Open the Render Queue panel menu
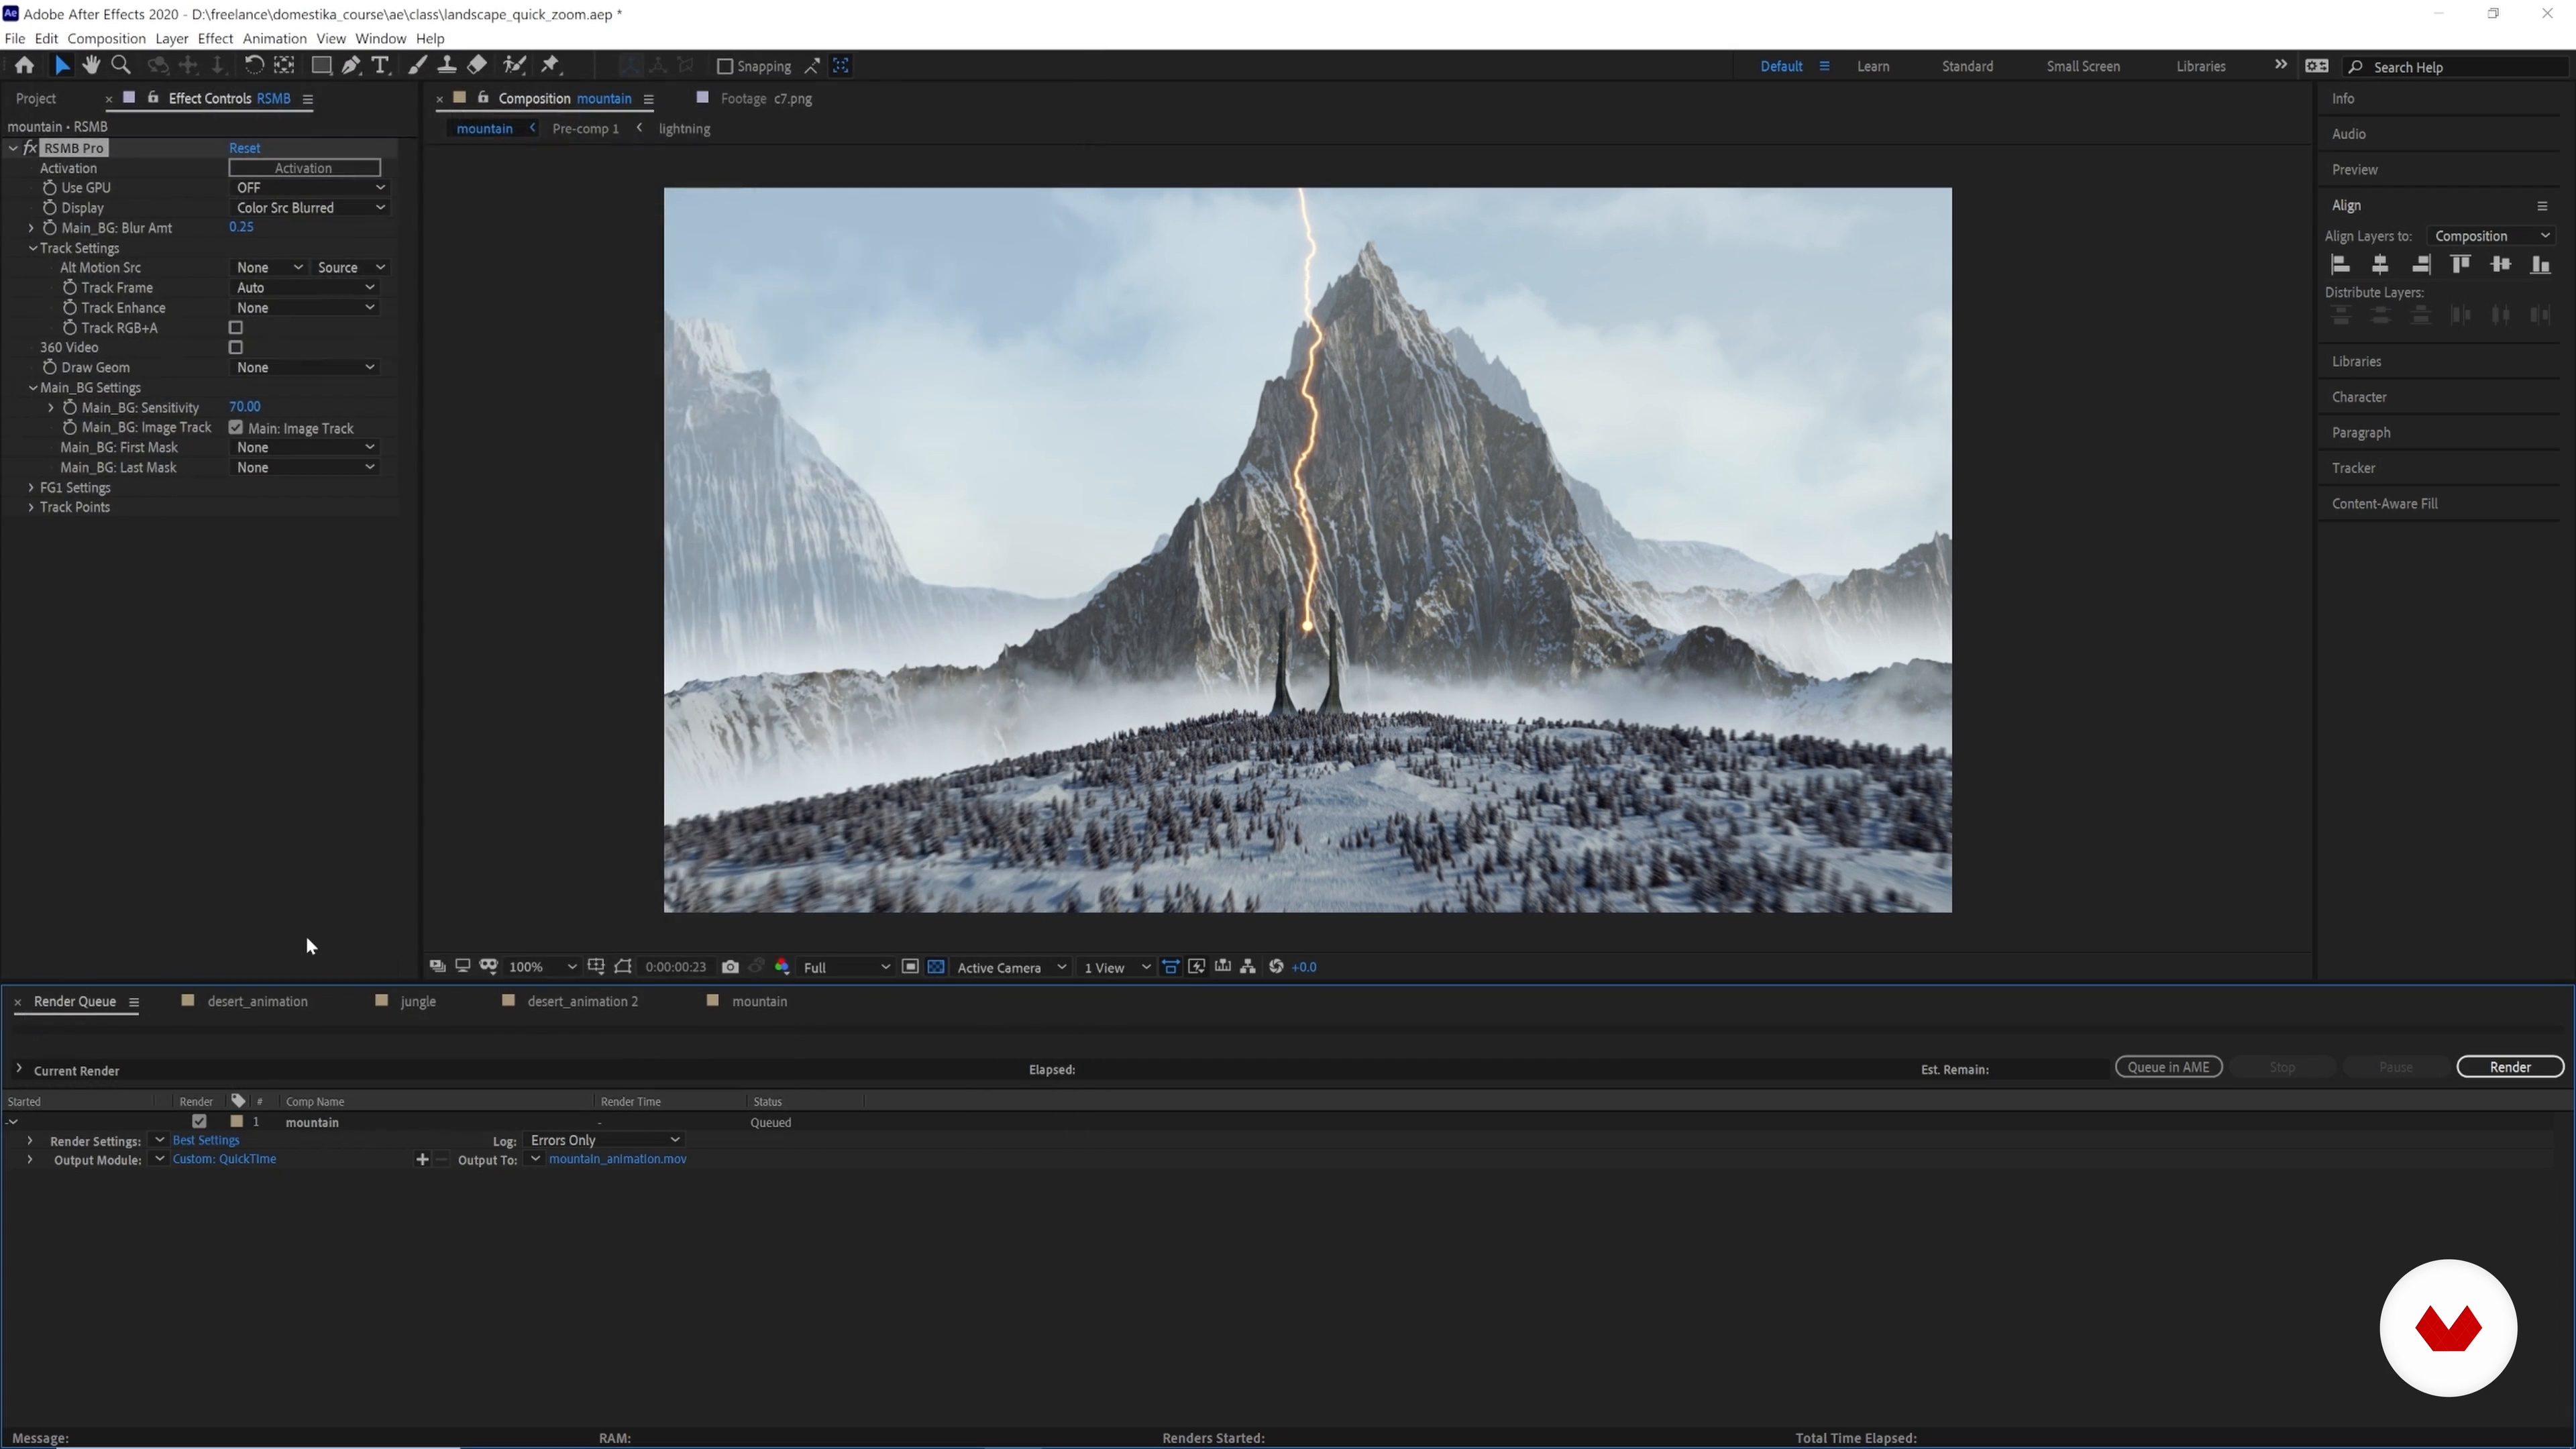The image size is (2576, 1449). click(133, 1002)
